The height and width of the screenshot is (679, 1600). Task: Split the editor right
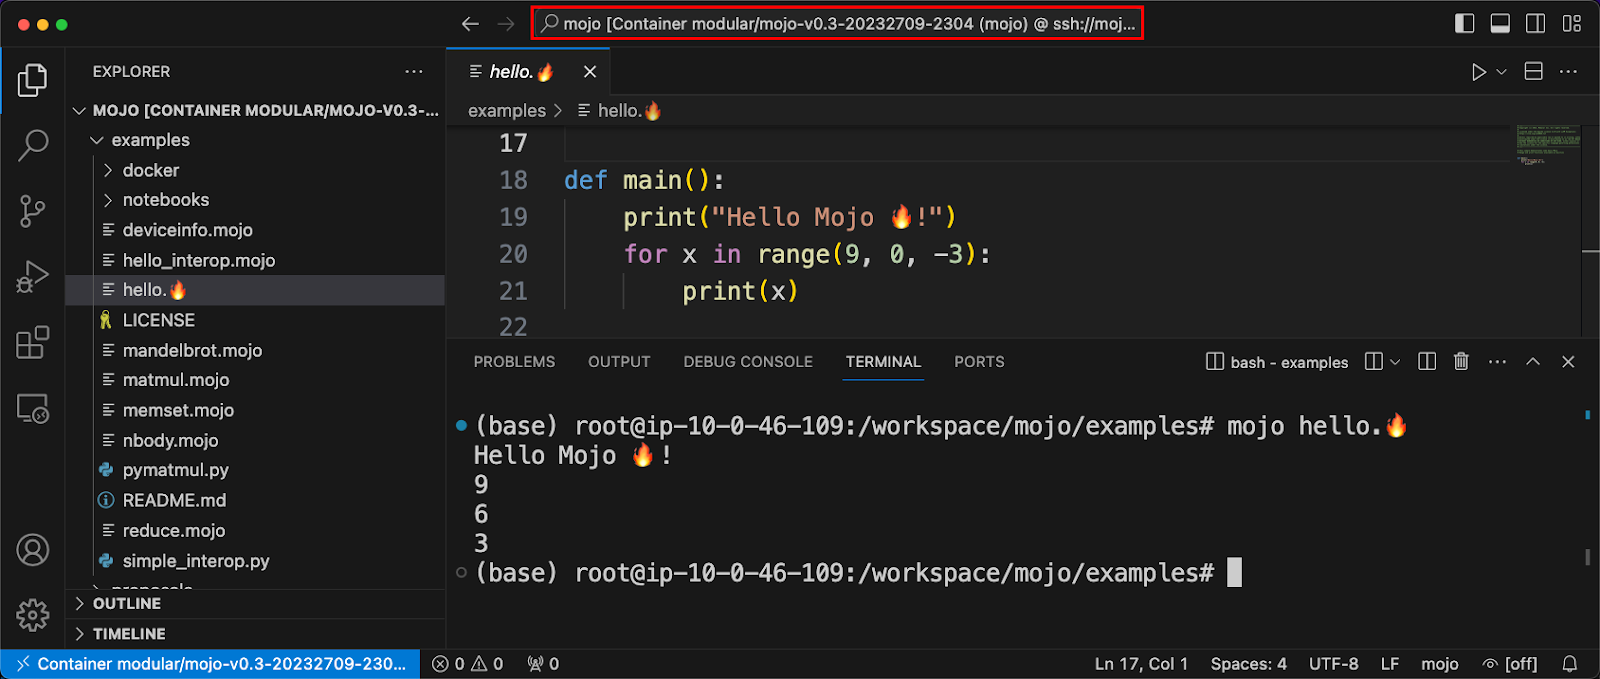tap(1534, 72)
